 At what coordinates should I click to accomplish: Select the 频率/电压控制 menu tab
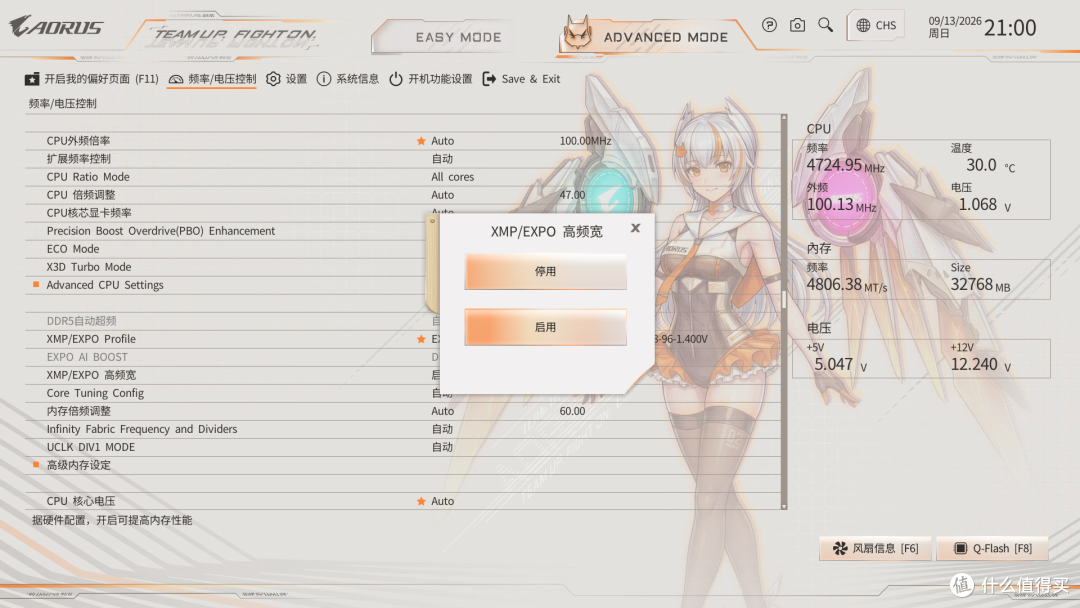click(213, 79)
